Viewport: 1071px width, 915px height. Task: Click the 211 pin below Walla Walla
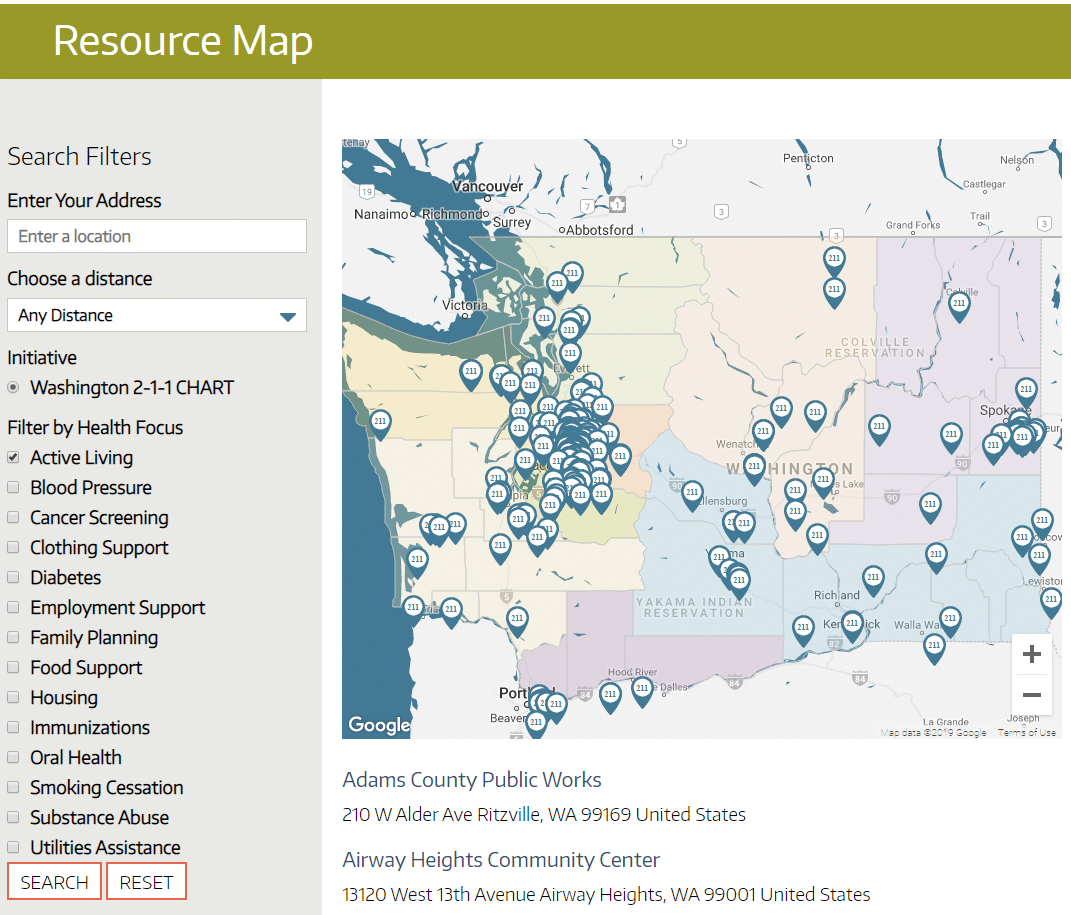coord(934,648)
